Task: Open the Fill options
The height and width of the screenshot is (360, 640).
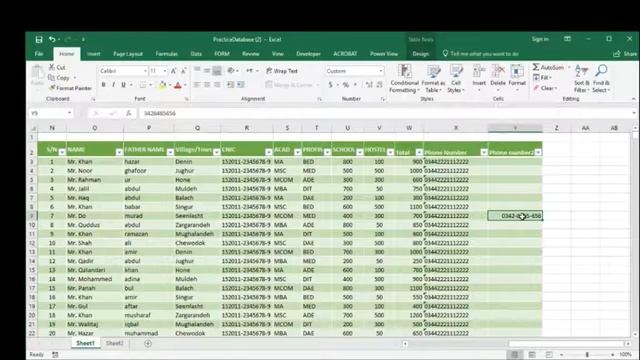Action: click(542, 78)
